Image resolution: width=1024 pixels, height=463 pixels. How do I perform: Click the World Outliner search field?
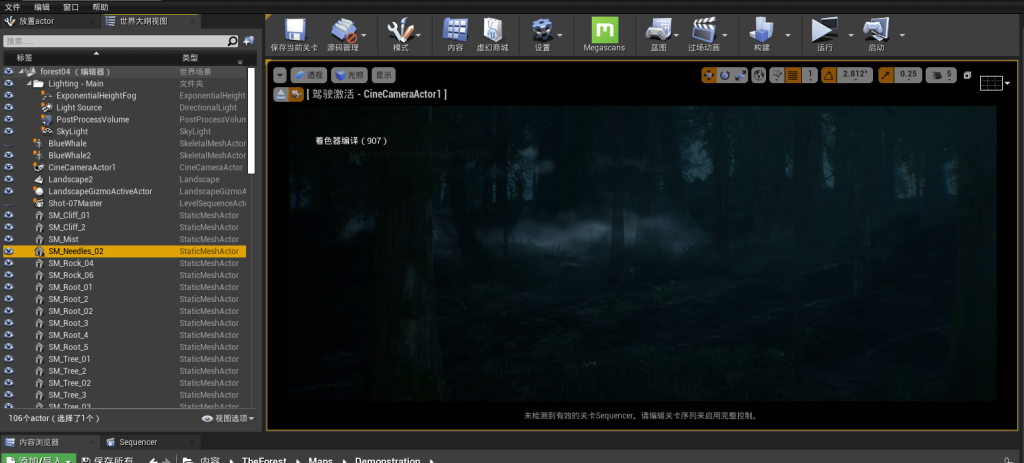point(115,41)
